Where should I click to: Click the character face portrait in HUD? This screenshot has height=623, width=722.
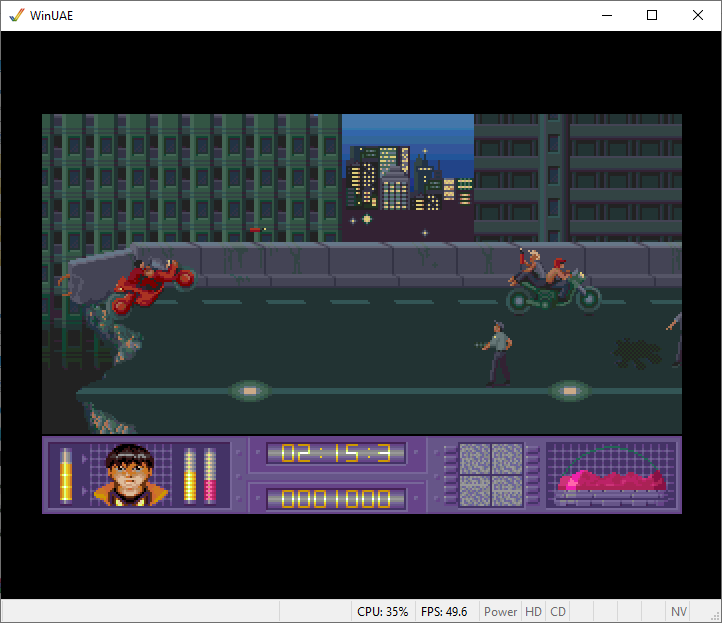[131, 475]
